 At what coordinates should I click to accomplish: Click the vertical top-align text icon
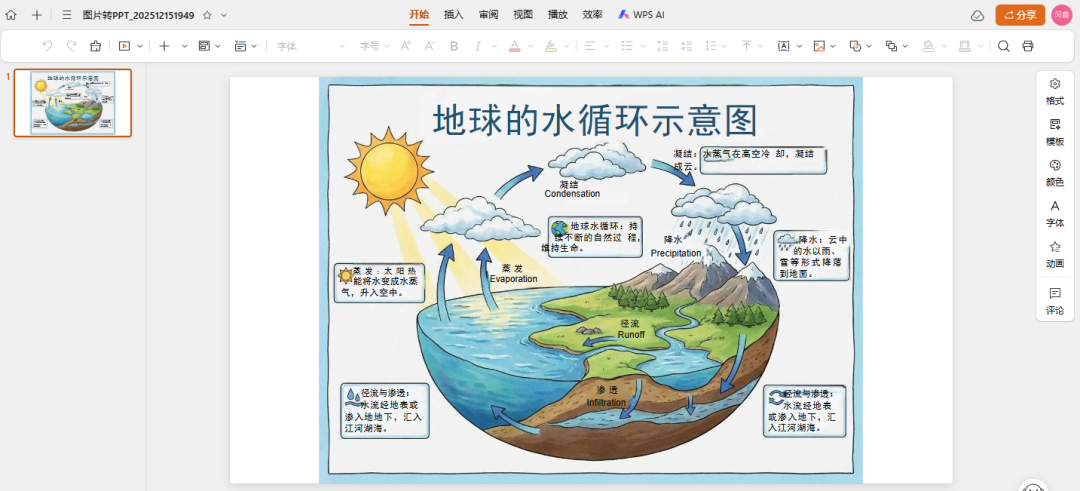pyautogui.click(x=747, y=46)
